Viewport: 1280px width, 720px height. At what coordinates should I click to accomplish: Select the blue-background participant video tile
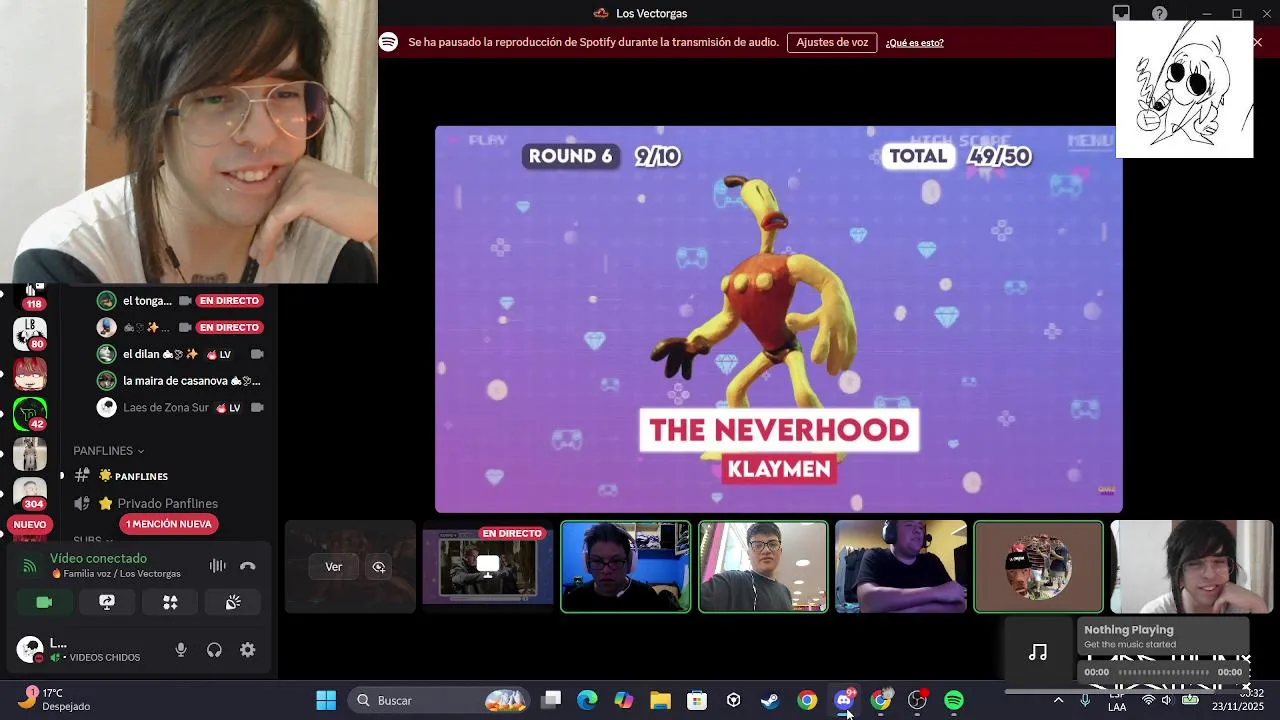coord(625,566)
